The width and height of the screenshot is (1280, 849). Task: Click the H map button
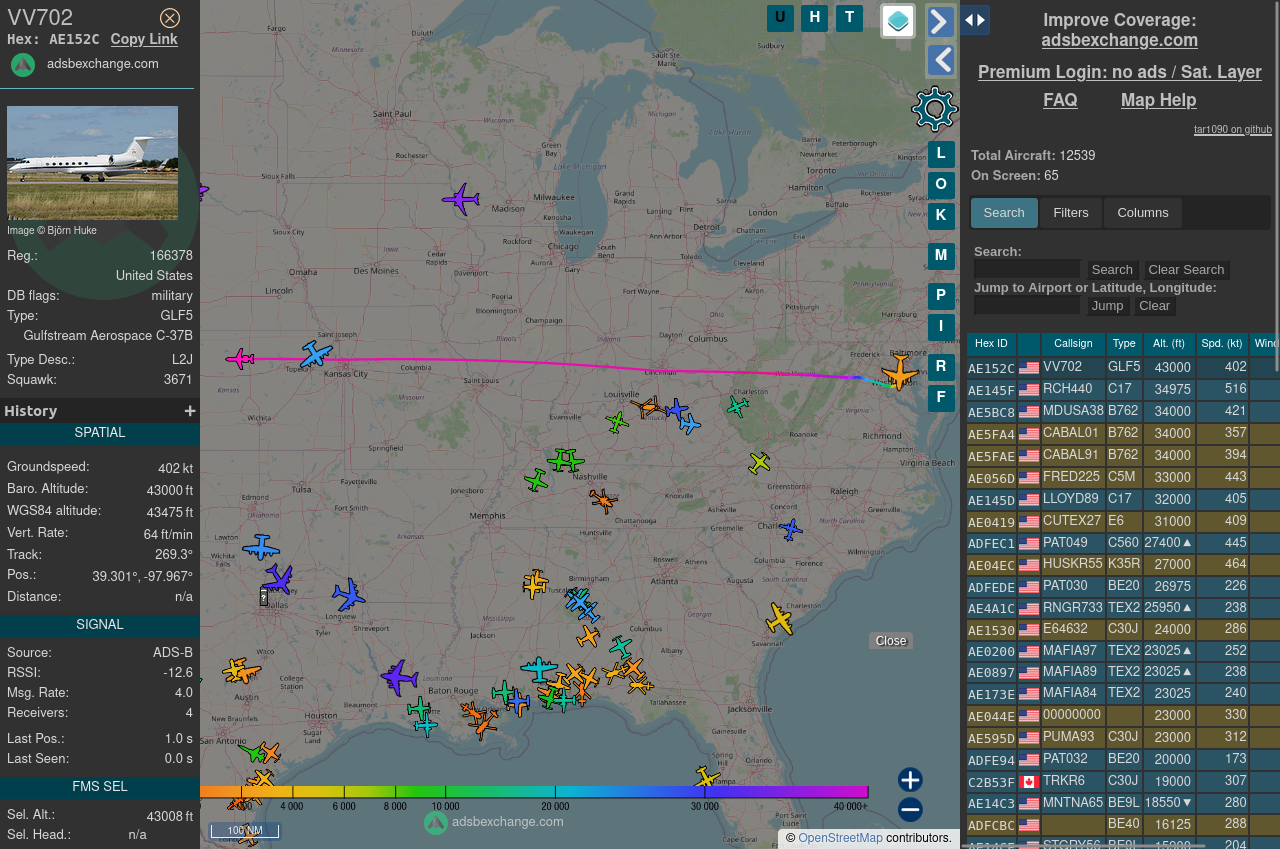(814, 18)
